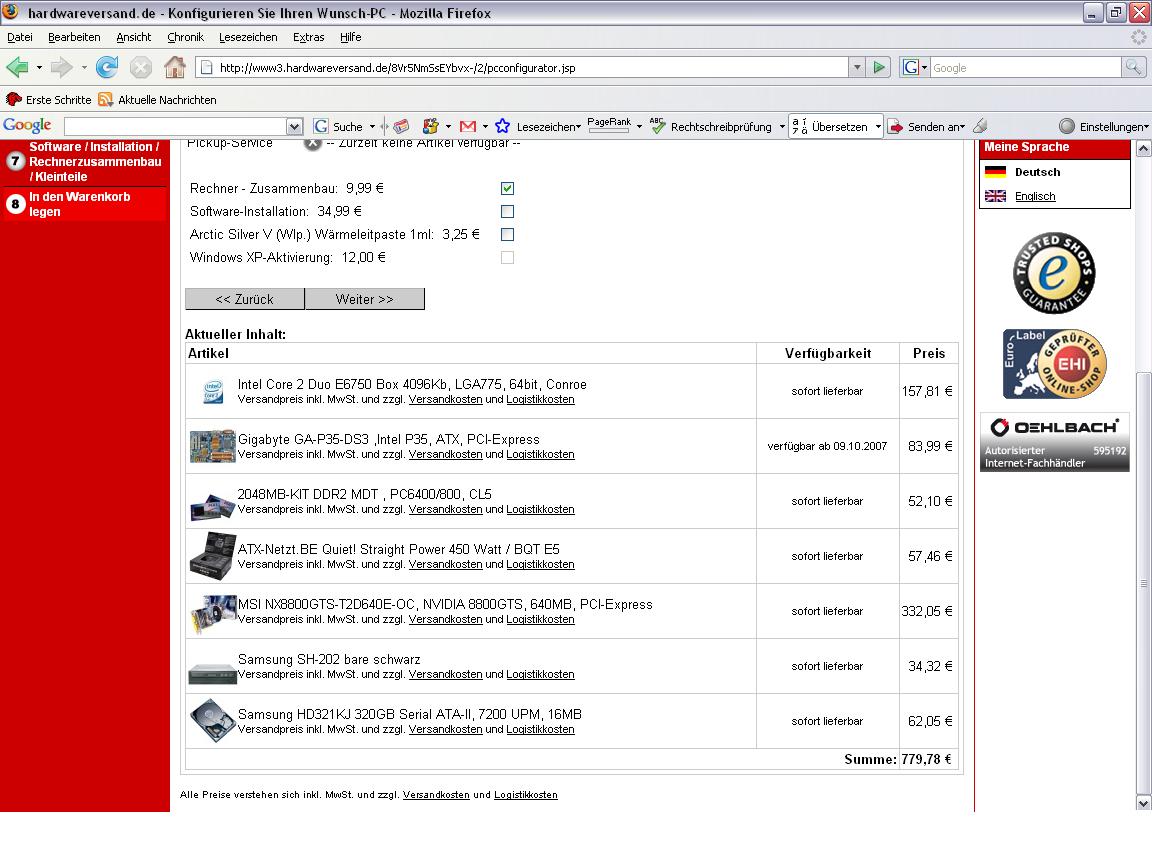Uncheck the Rechner-Zusammenbau checkbox

point(507,188)
